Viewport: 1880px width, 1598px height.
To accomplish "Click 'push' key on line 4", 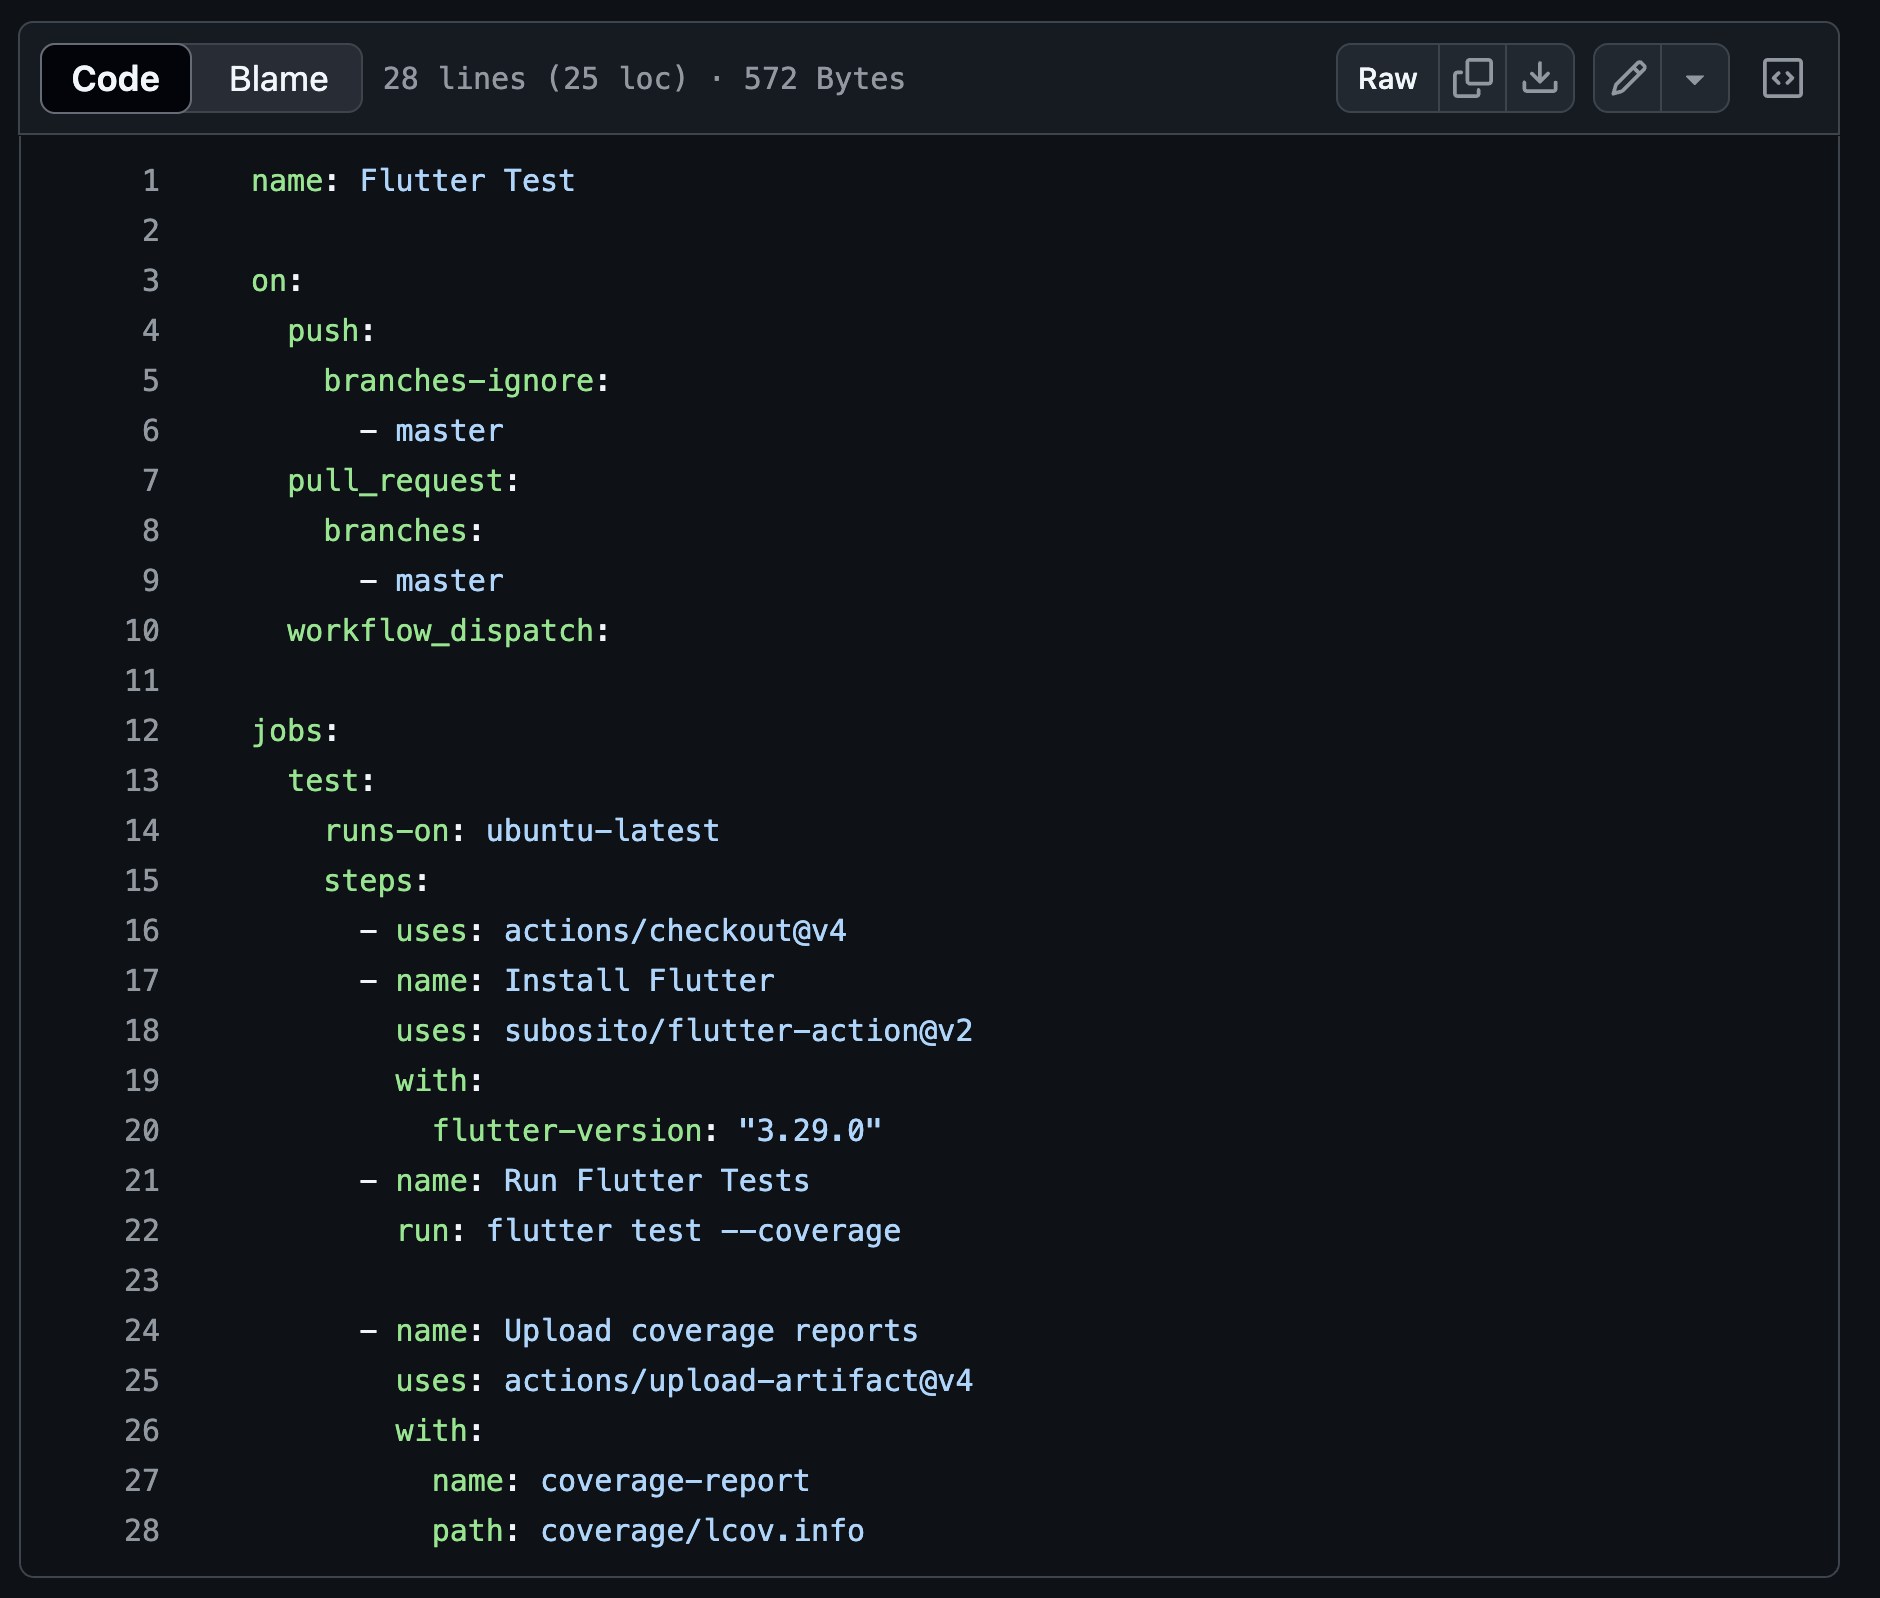I will [x=323, y=331].
